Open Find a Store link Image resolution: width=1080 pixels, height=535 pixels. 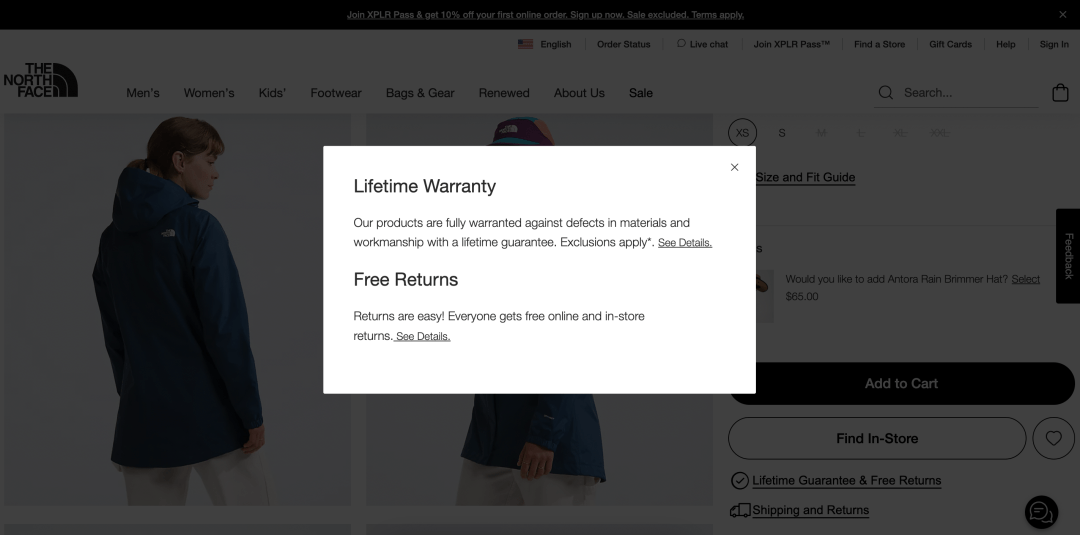pyautogui.click(x=880, y=44)
